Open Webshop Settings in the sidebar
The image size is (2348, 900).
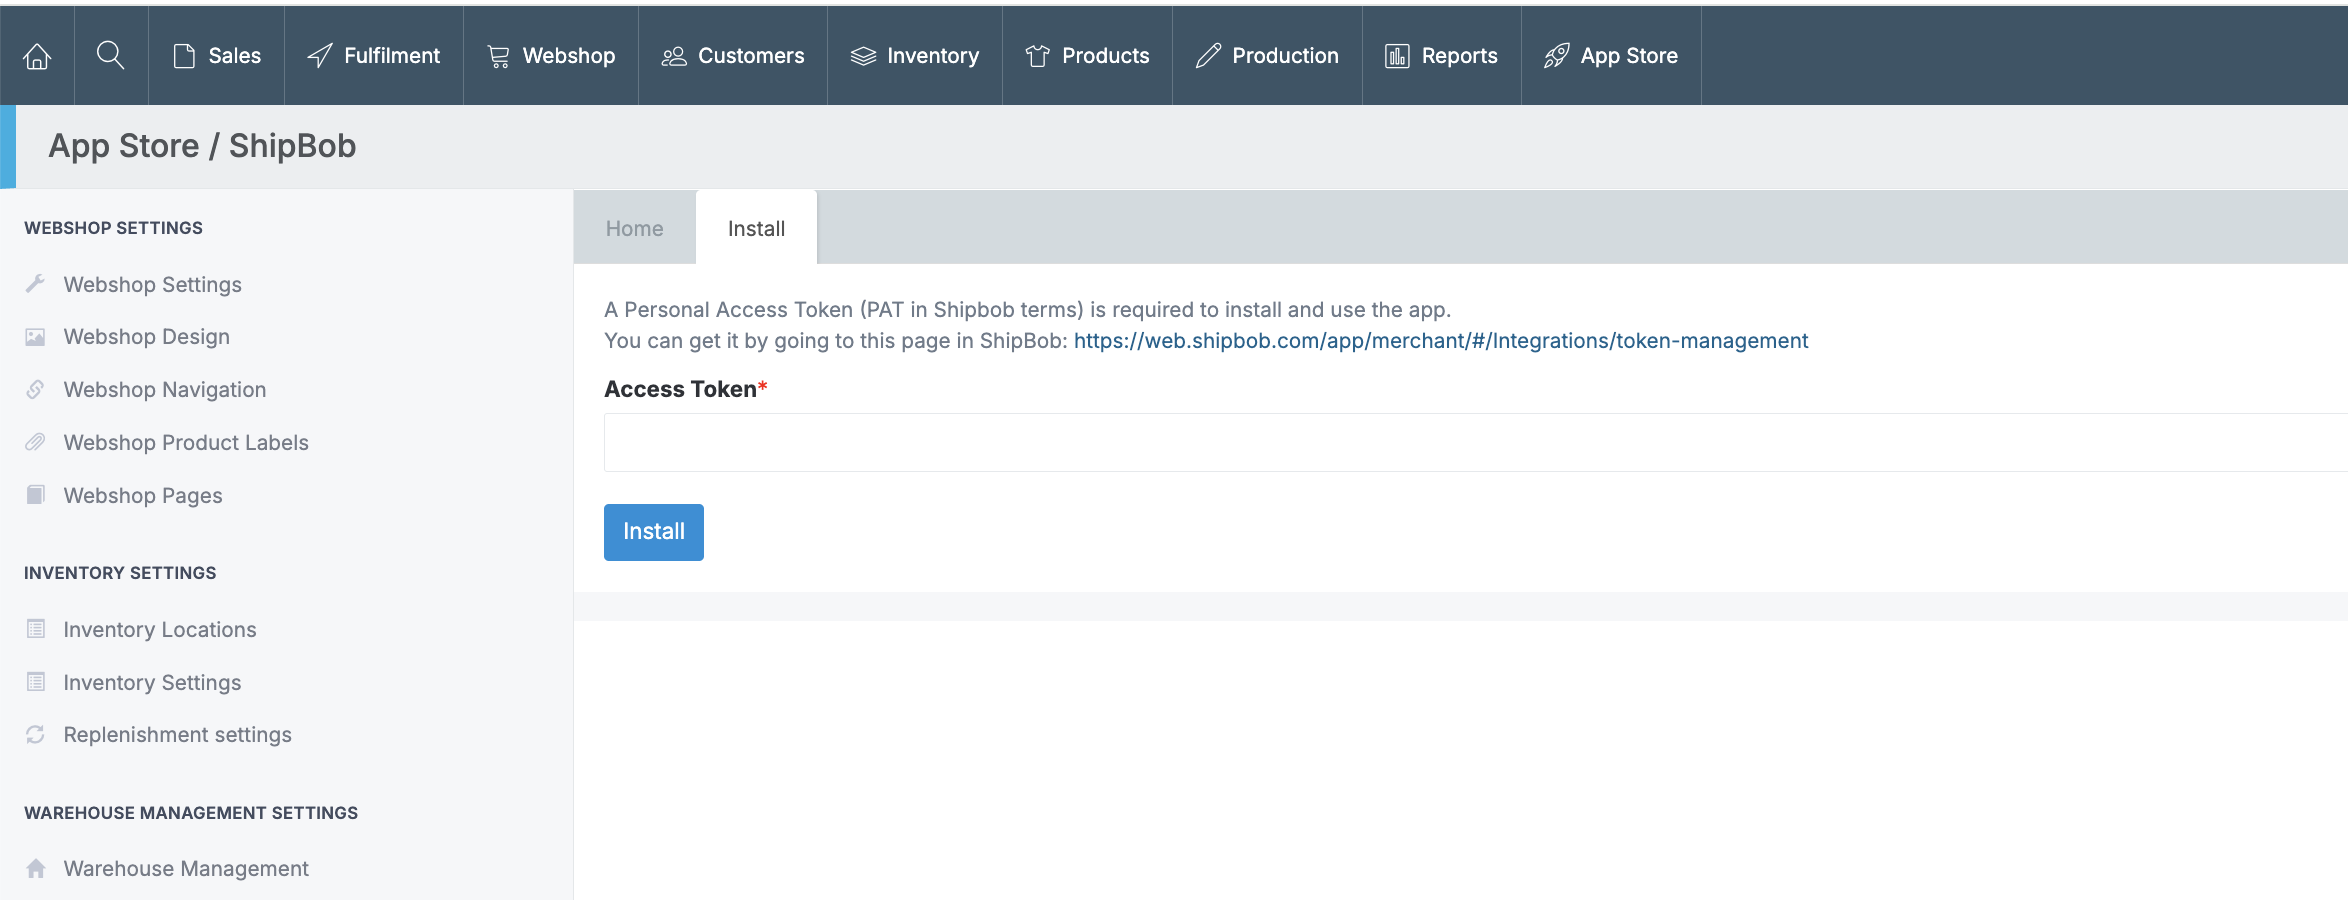click(153, 284)
